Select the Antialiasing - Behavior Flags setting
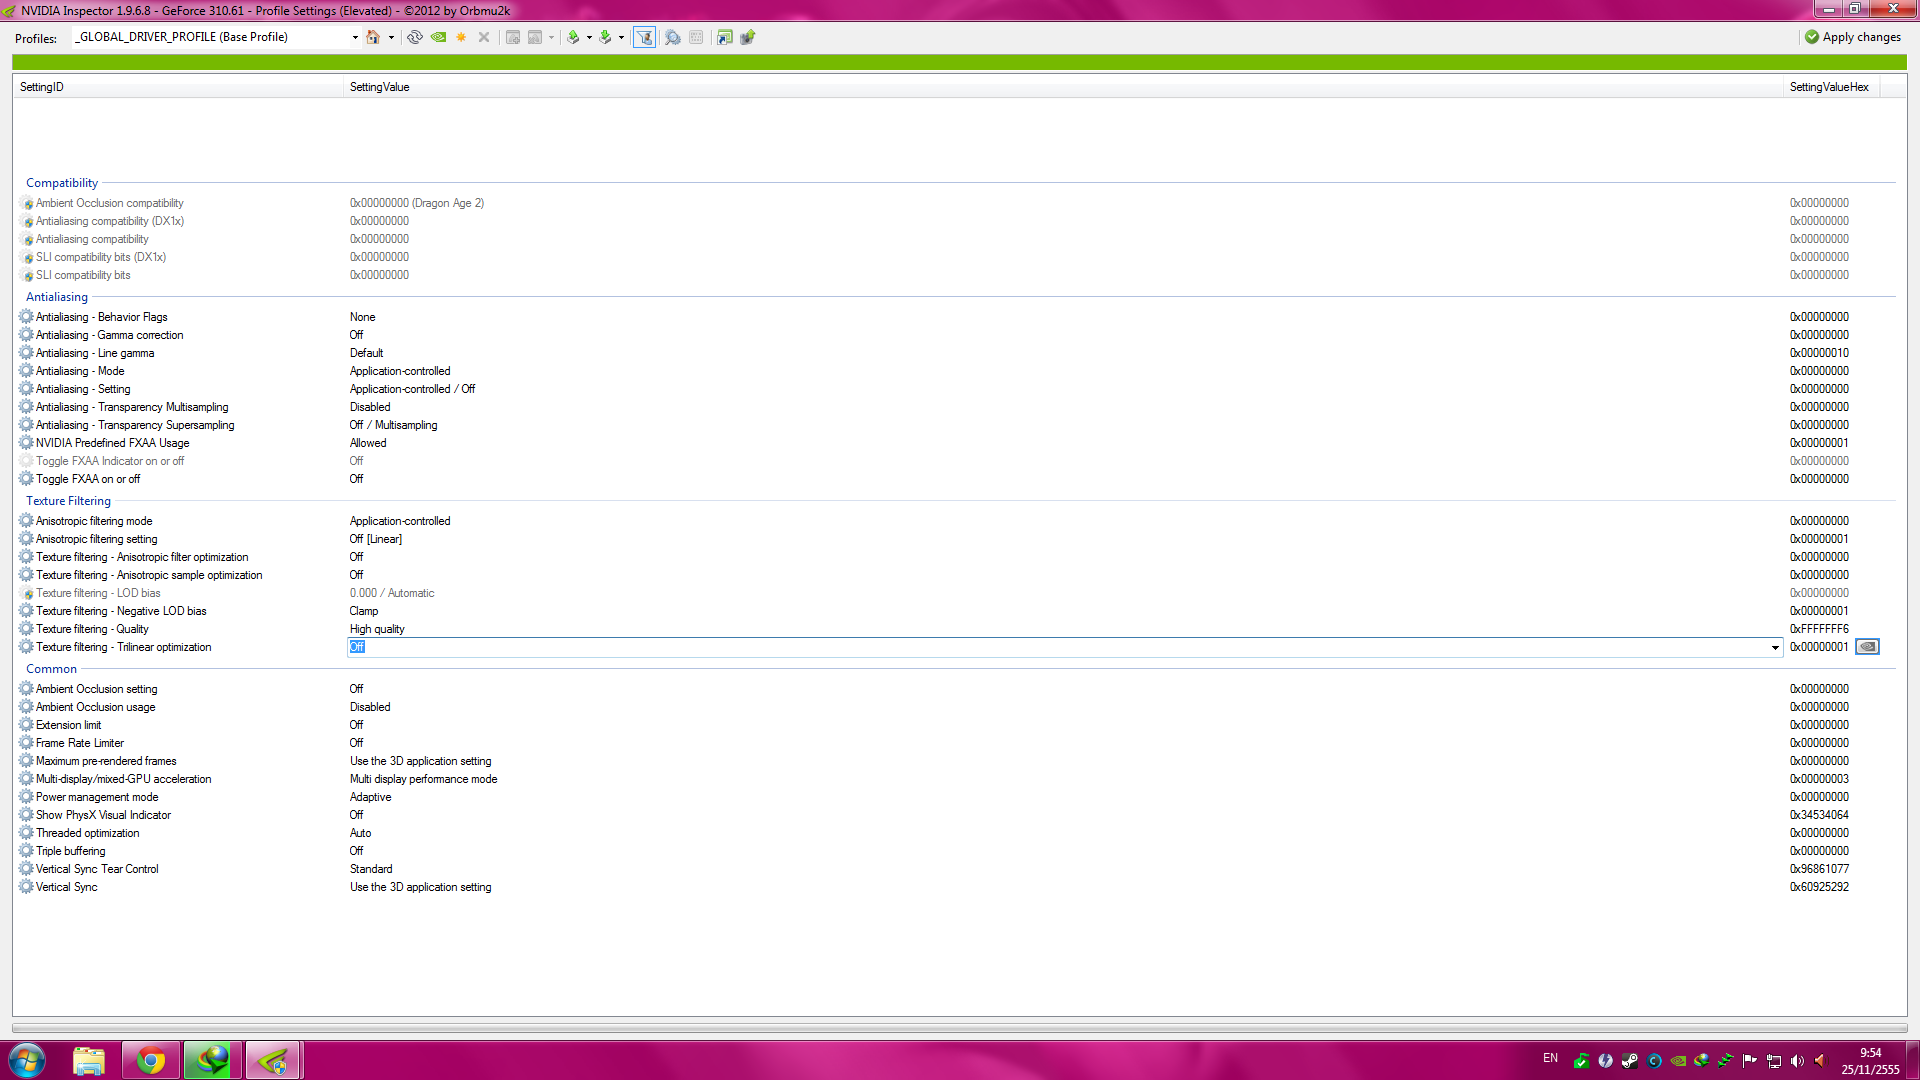The width and height of the screenshot is (1920, 1080). tap(102, 317)
